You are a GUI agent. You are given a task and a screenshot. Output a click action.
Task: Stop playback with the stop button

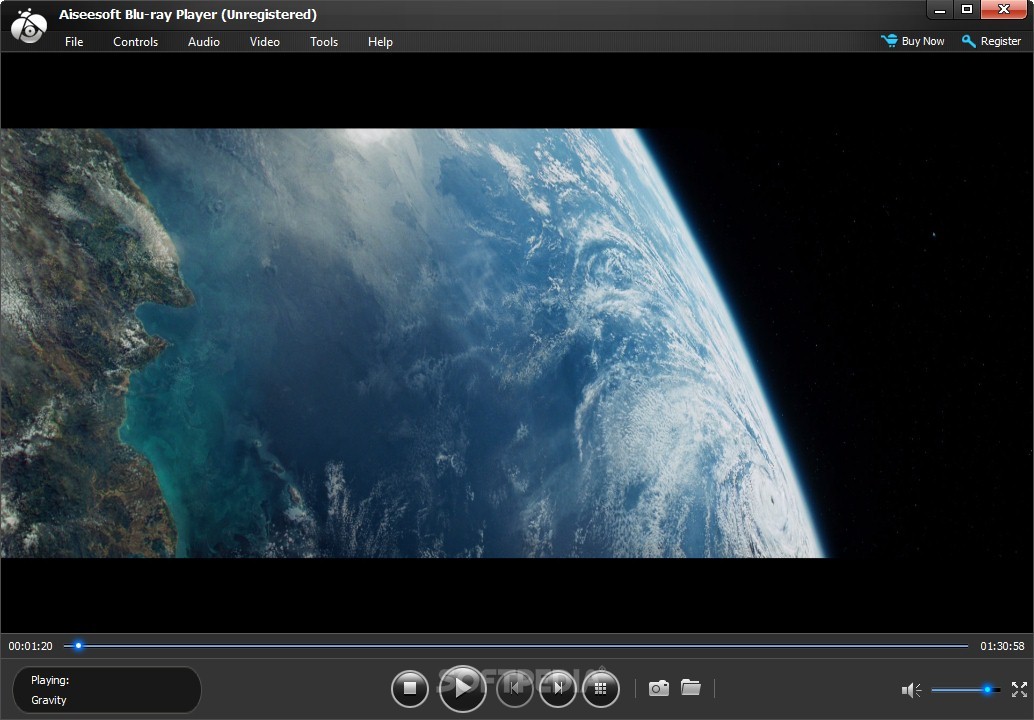pyautogui.click(x=410, y=688)
